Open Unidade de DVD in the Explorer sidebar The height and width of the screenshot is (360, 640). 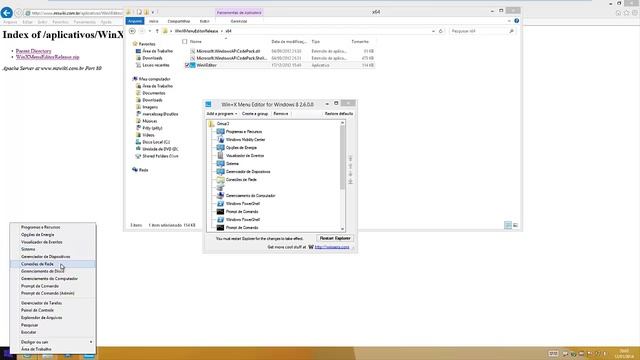point(160,149)
